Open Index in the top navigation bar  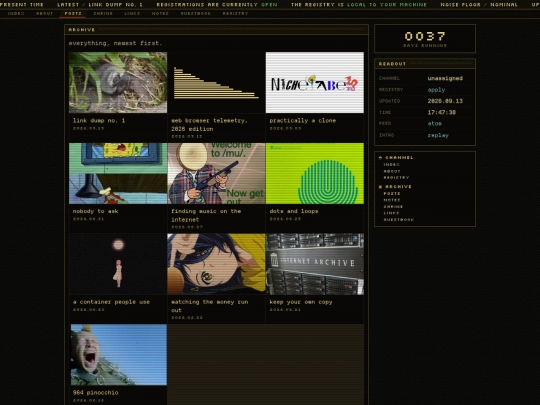coord(16,13)
